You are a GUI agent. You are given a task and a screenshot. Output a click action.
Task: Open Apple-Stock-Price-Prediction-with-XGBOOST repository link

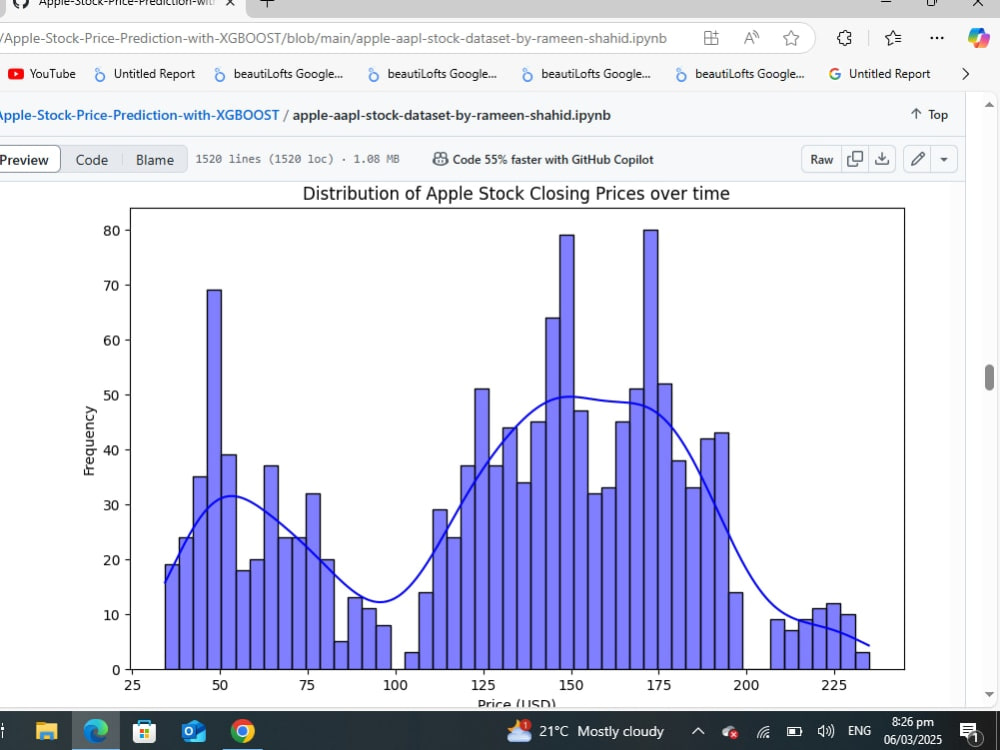(139, 115)
